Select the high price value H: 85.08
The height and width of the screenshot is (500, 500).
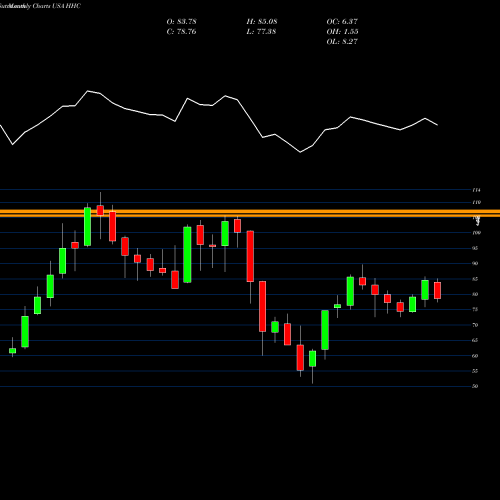[262, 22]
